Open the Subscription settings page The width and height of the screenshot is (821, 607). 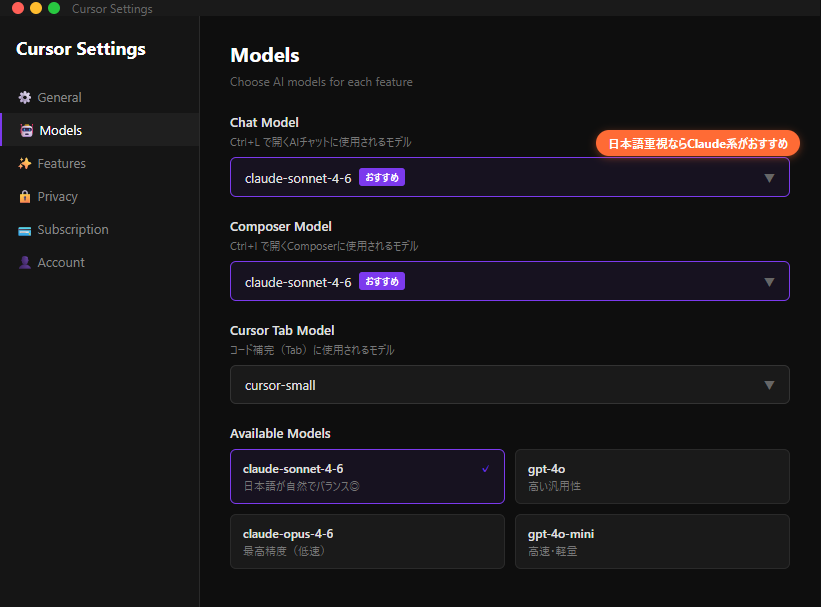pos(73,230)
